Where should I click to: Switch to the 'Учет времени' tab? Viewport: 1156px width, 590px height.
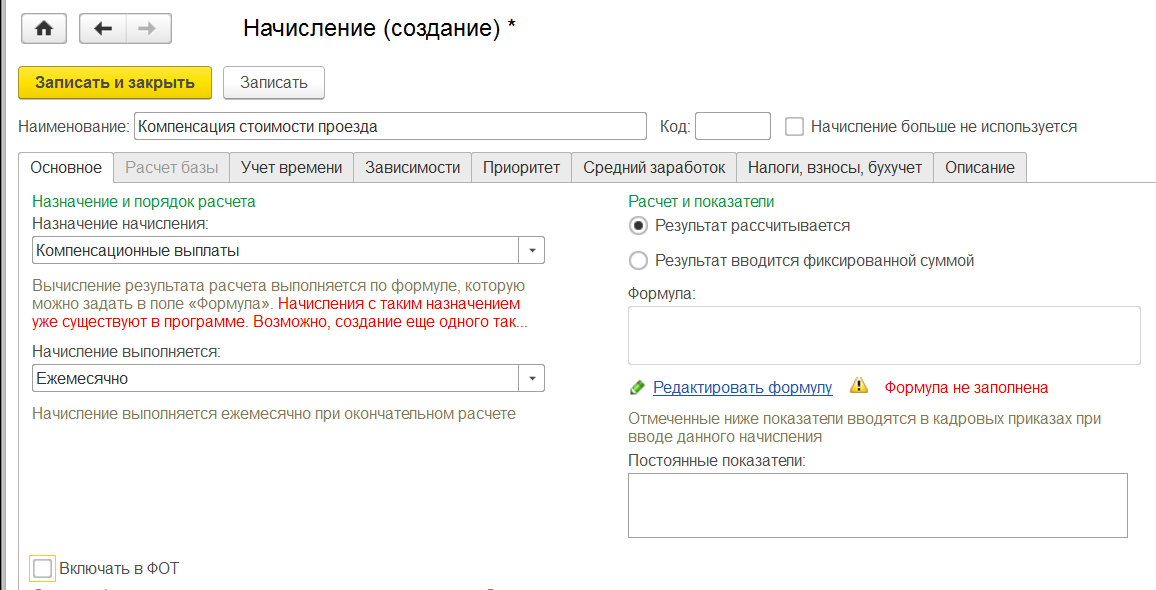pos(292,168)
